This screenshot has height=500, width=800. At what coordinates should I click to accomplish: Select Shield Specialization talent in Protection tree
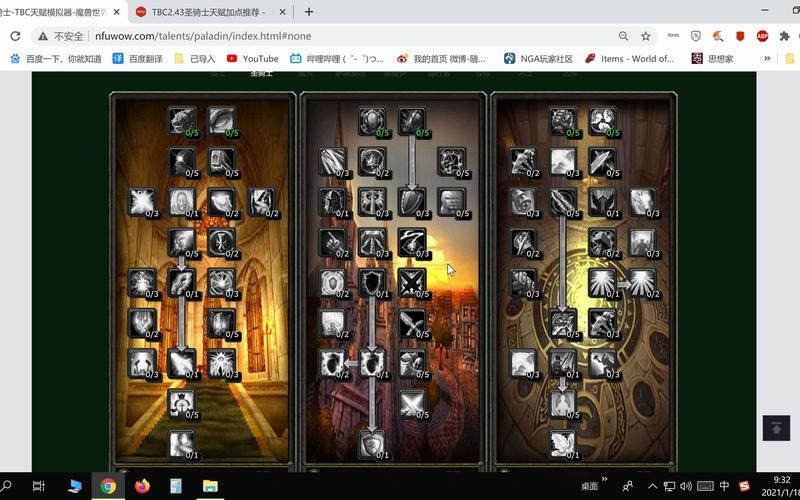(412, 201)
